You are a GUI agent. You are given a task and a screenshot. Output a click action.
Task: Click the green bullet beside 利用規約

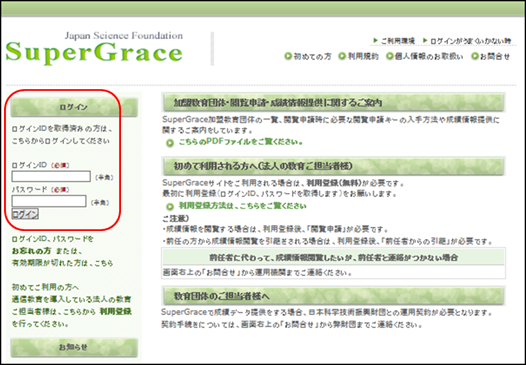click(x=342, y=56)
